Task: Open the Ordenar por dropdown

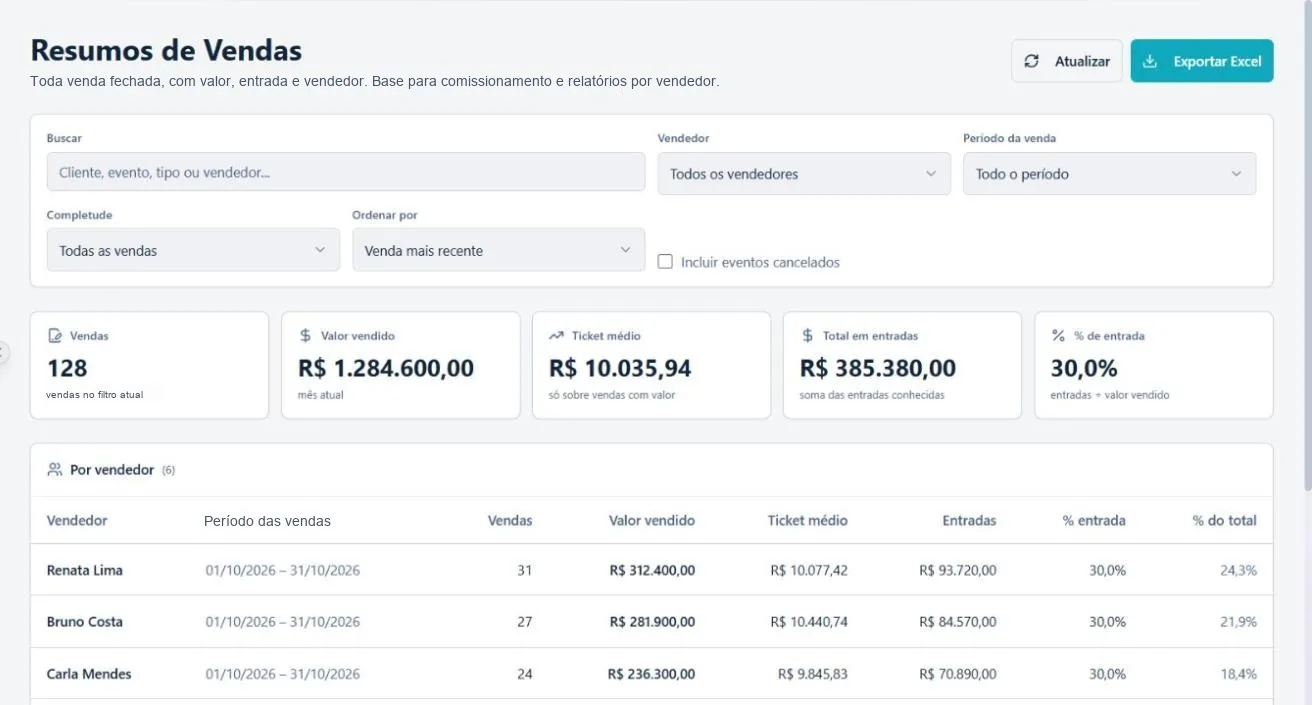Action: 498,250
